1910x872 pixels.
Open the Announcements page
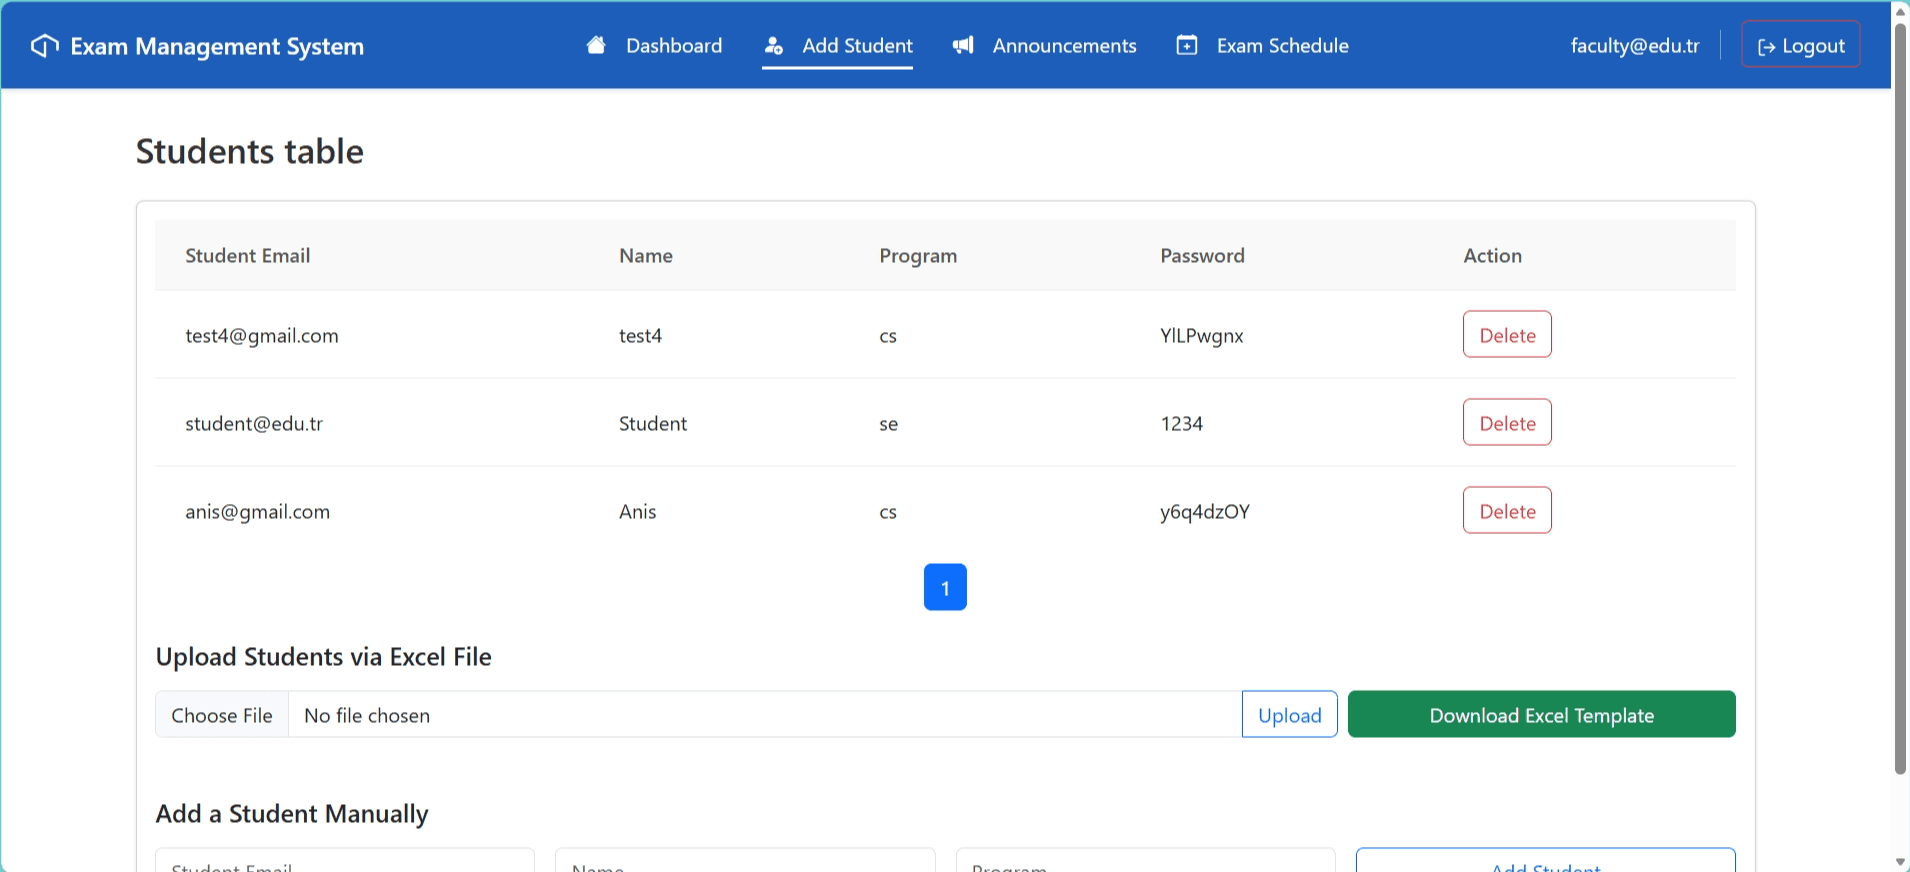tap(1044, 46)
